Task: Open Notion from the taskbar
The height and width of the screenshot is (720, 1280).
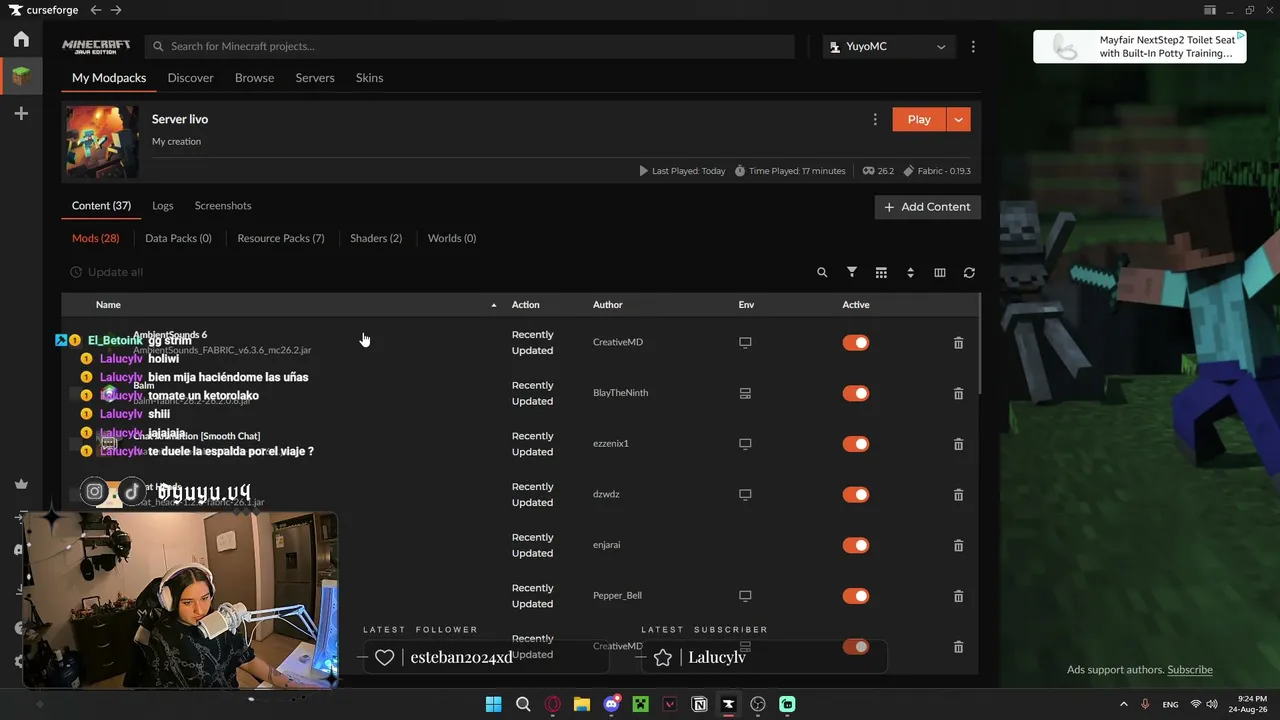Action: [x=699, y=704]
